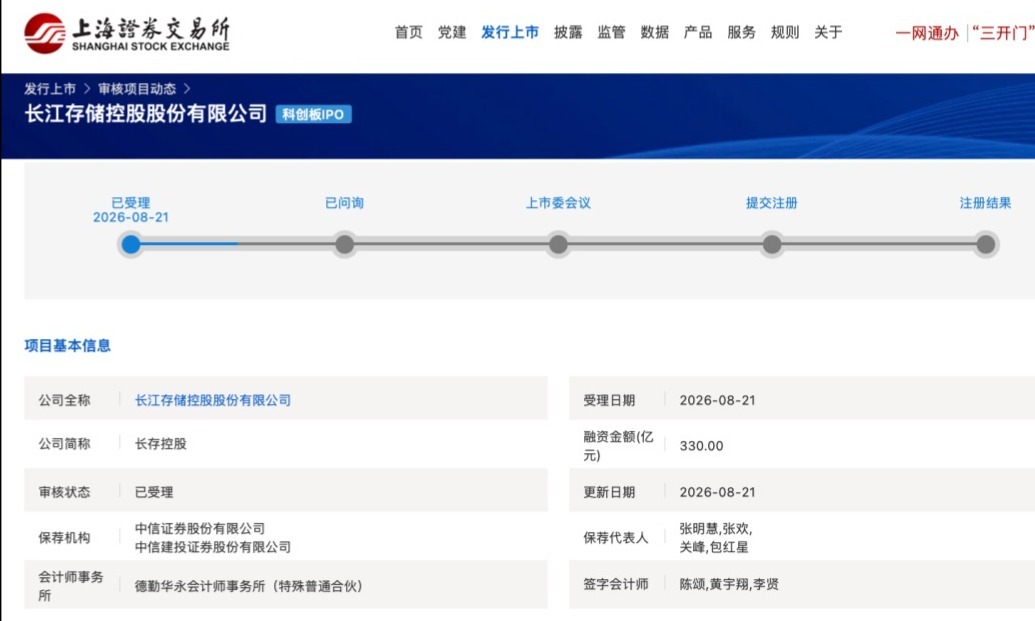
Task: Open the 首页 menu item
Action: point(409,32)
